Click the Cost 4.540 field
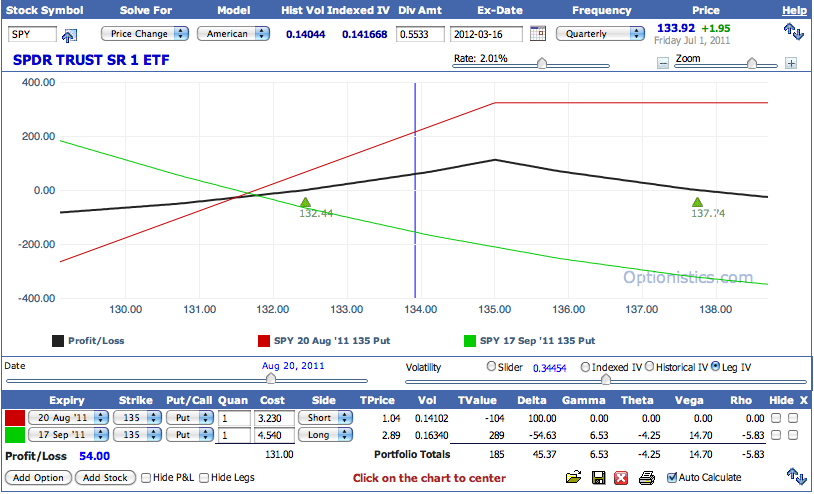Image resolution: width=814 pixels, height=494 pixels. click(274, 435)
